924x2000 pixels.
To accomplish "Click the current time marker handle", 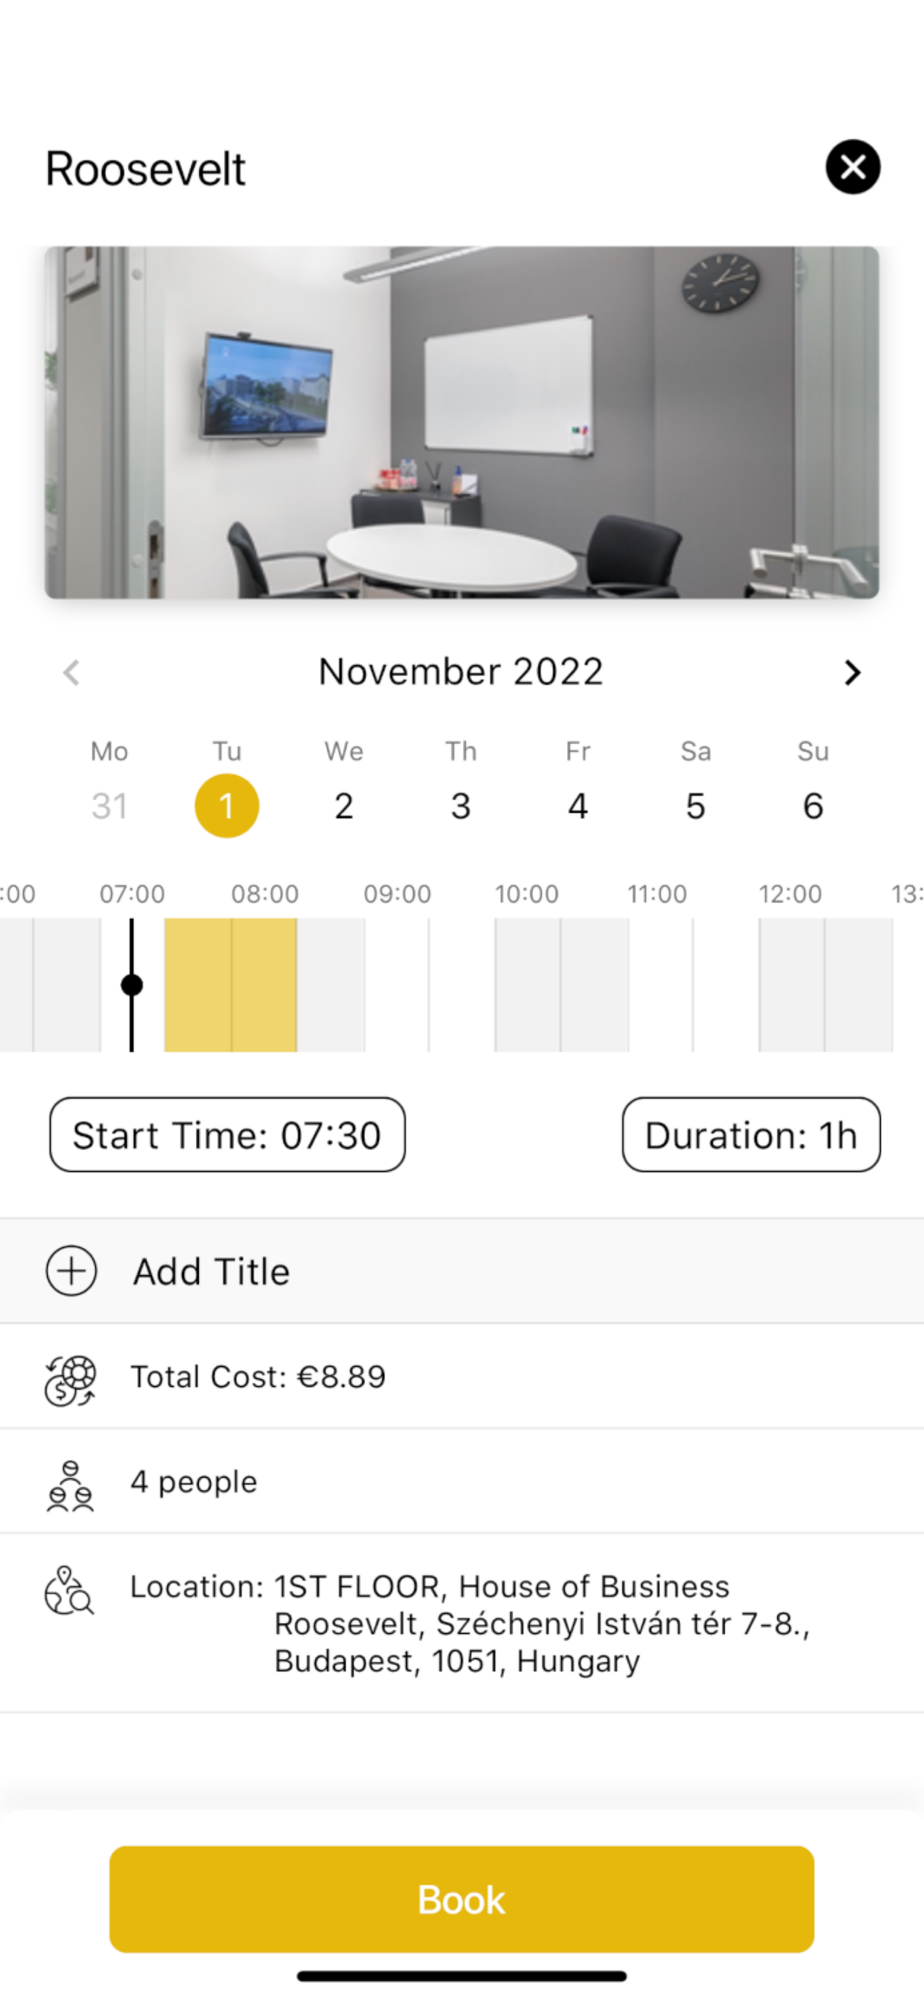I will [131, 985].
